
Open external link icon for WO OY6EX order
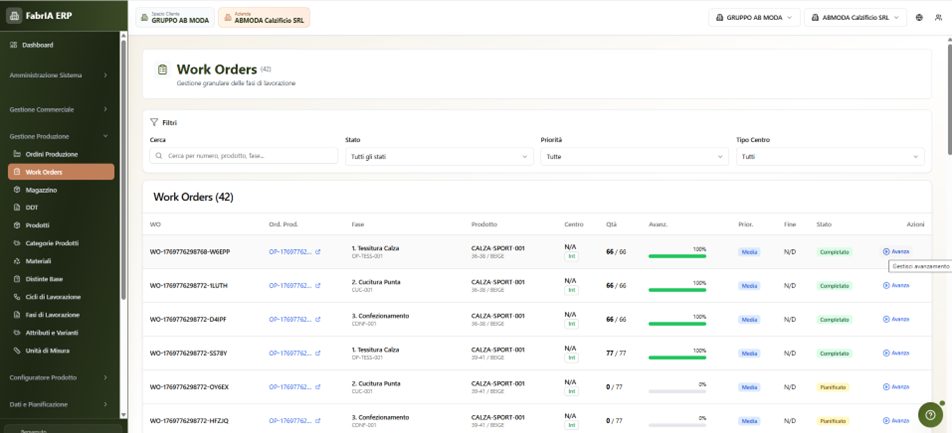[x=318, y=387]
